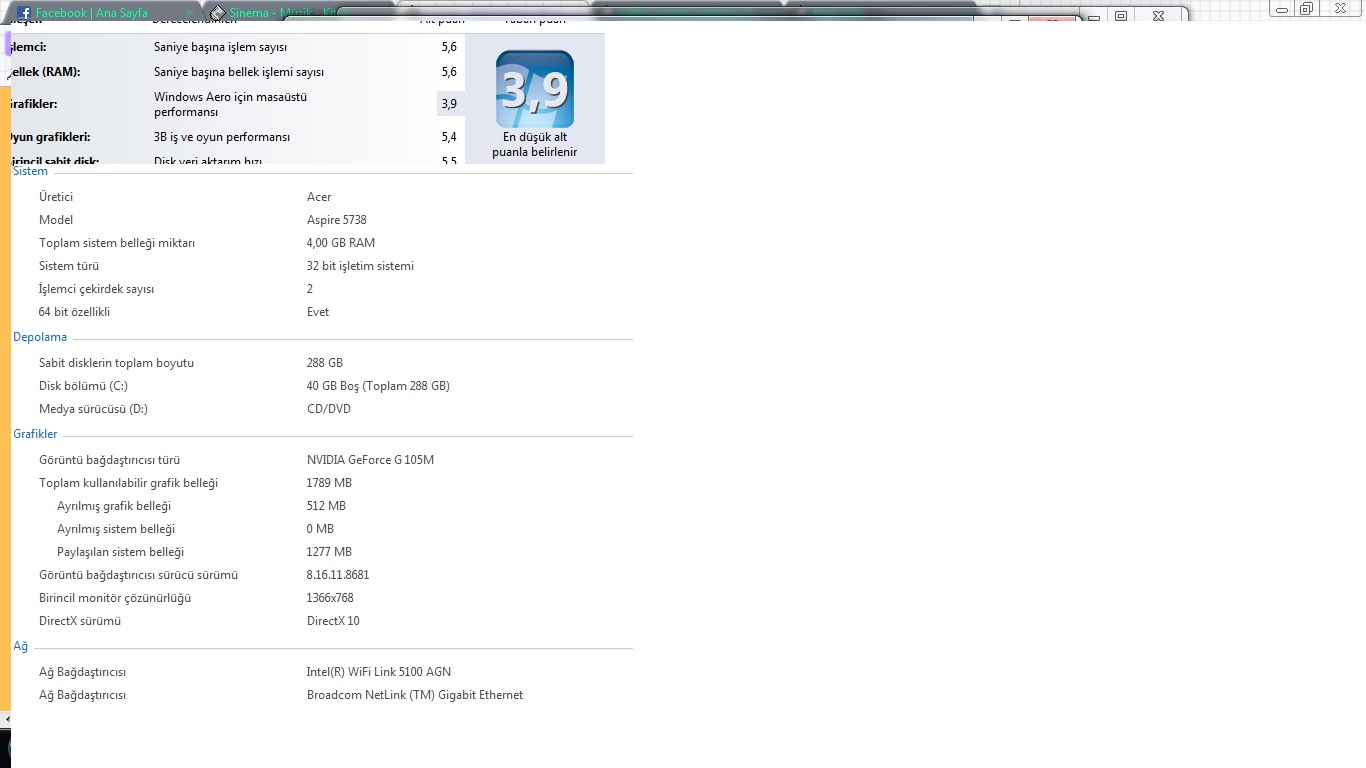The height and width of the screenshot is (768, 1366).
Task: Click the Sistem section heading
Action: coord(30,171)
